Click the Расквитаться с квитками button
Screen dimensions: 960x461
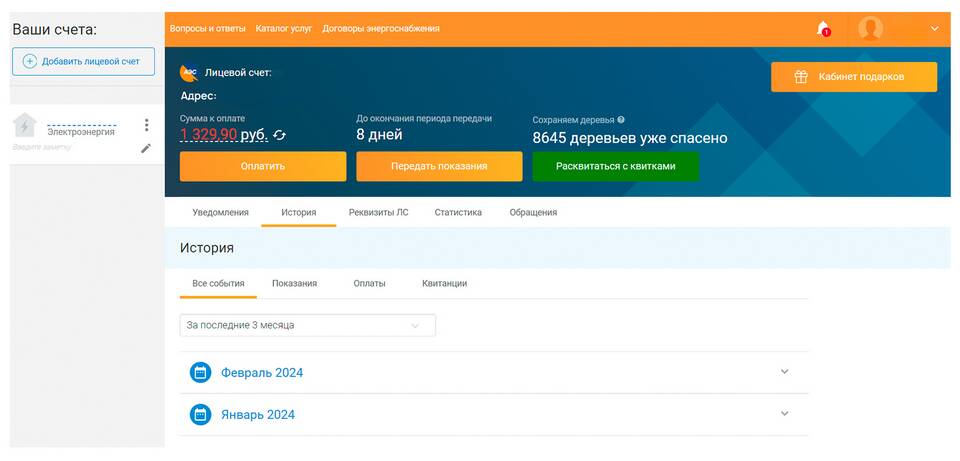[x=615, y=167]
